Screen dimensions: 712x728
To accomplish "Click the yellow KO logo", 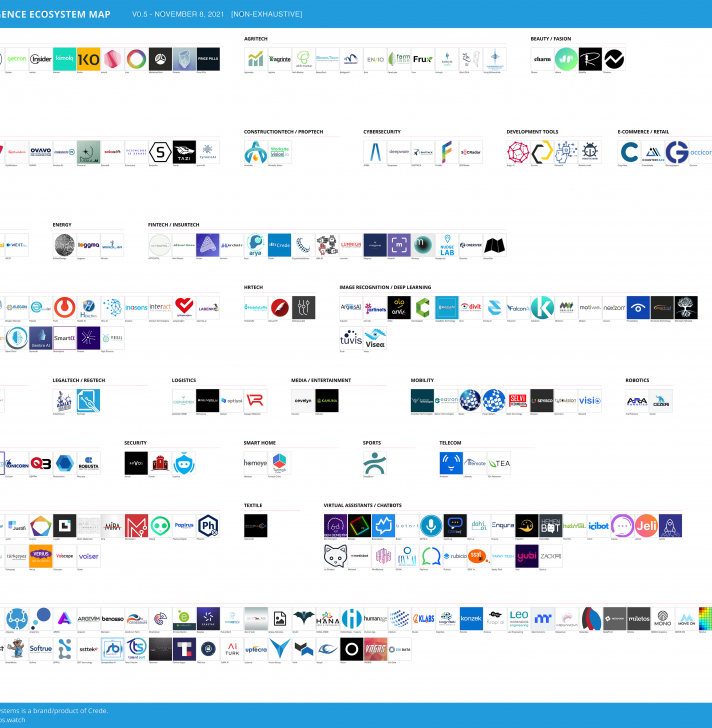I will pos(89,59).
